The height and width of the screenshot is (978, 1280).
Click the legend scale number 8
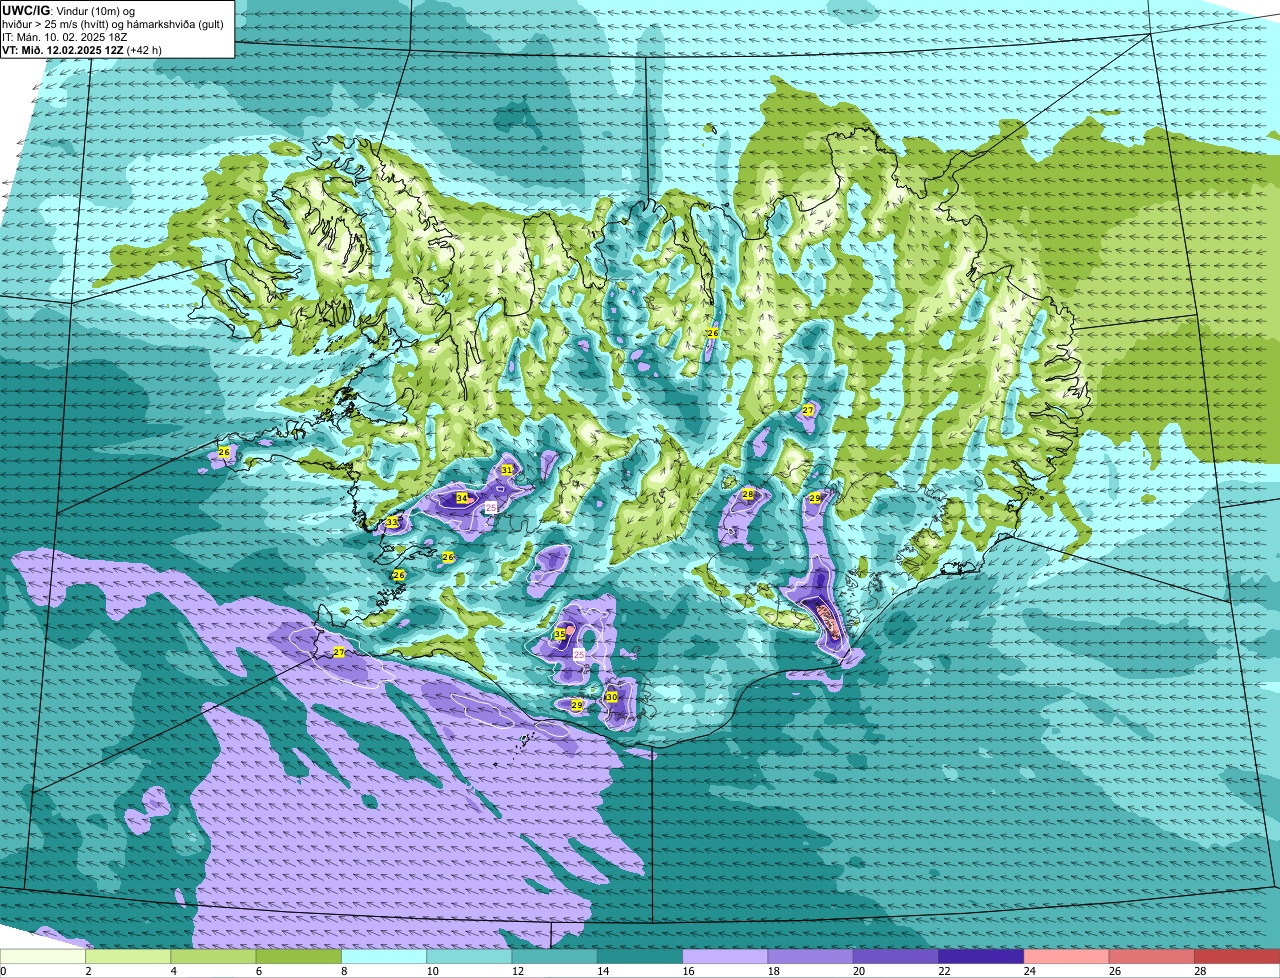(x=345, y=971)
